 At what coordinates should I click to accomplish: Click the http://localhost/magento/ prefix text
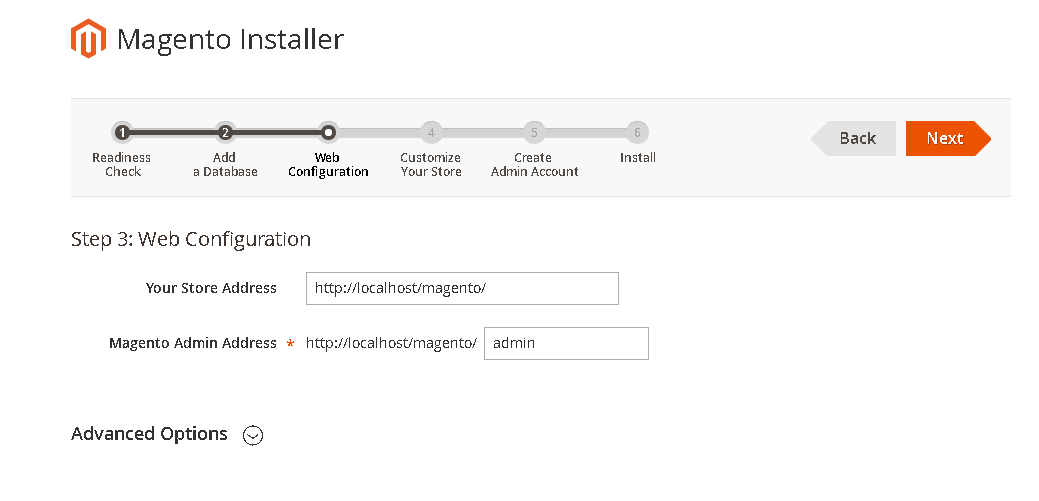[x=391, y=343]
